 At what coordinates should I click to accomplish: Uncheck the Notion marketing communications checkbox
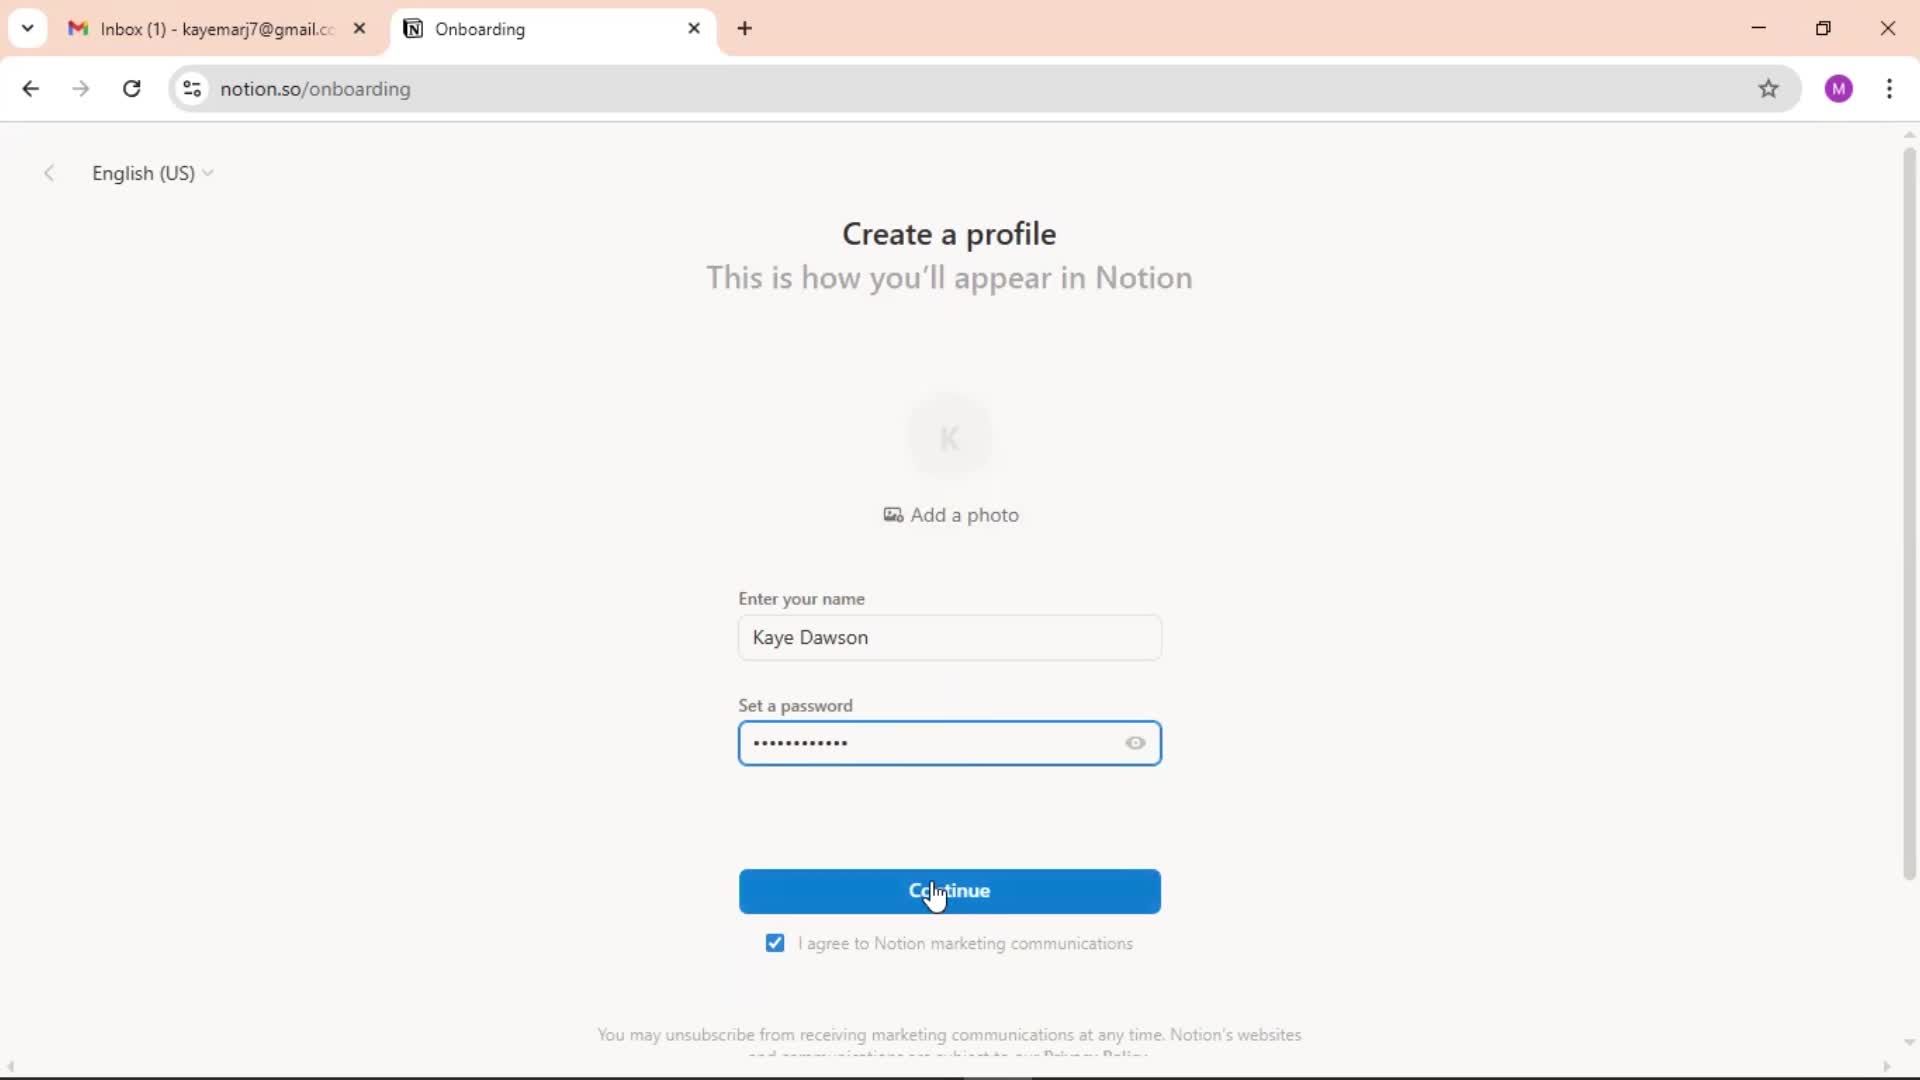click(775, 943)
